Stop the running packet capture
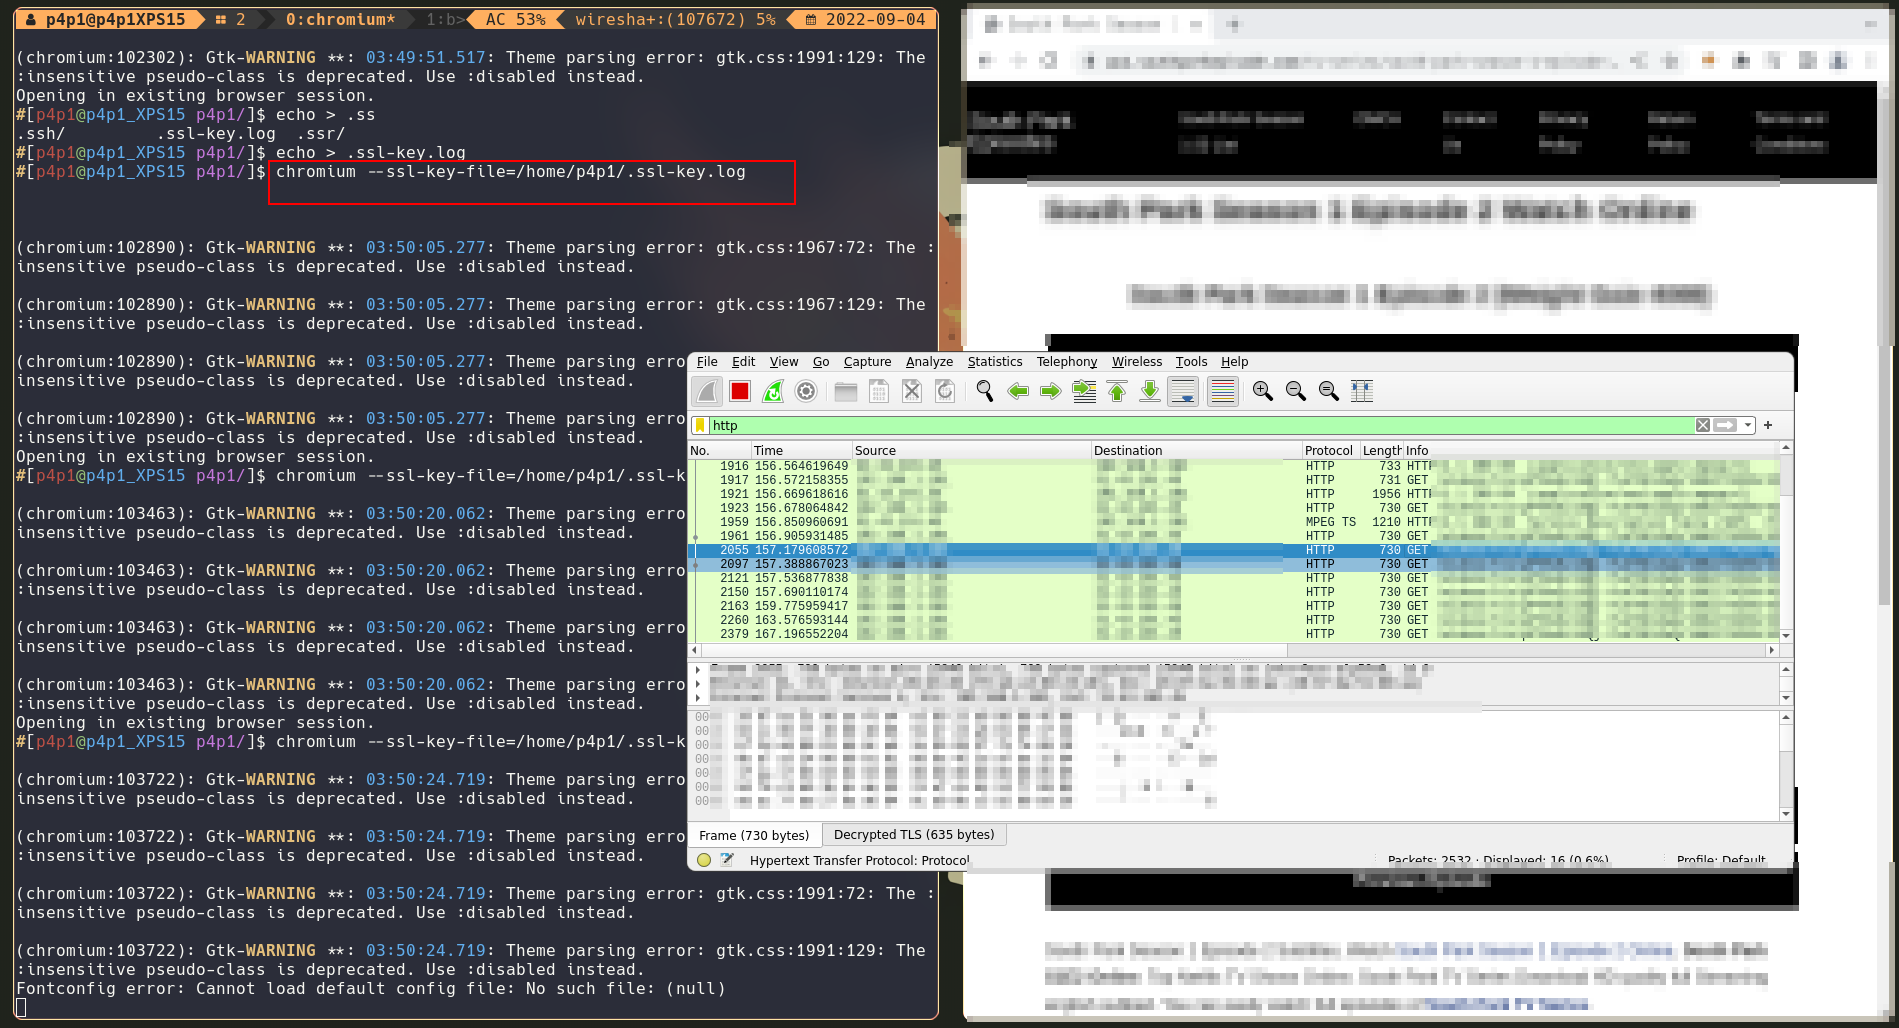 pyautogui.click(x=740, y=391)
